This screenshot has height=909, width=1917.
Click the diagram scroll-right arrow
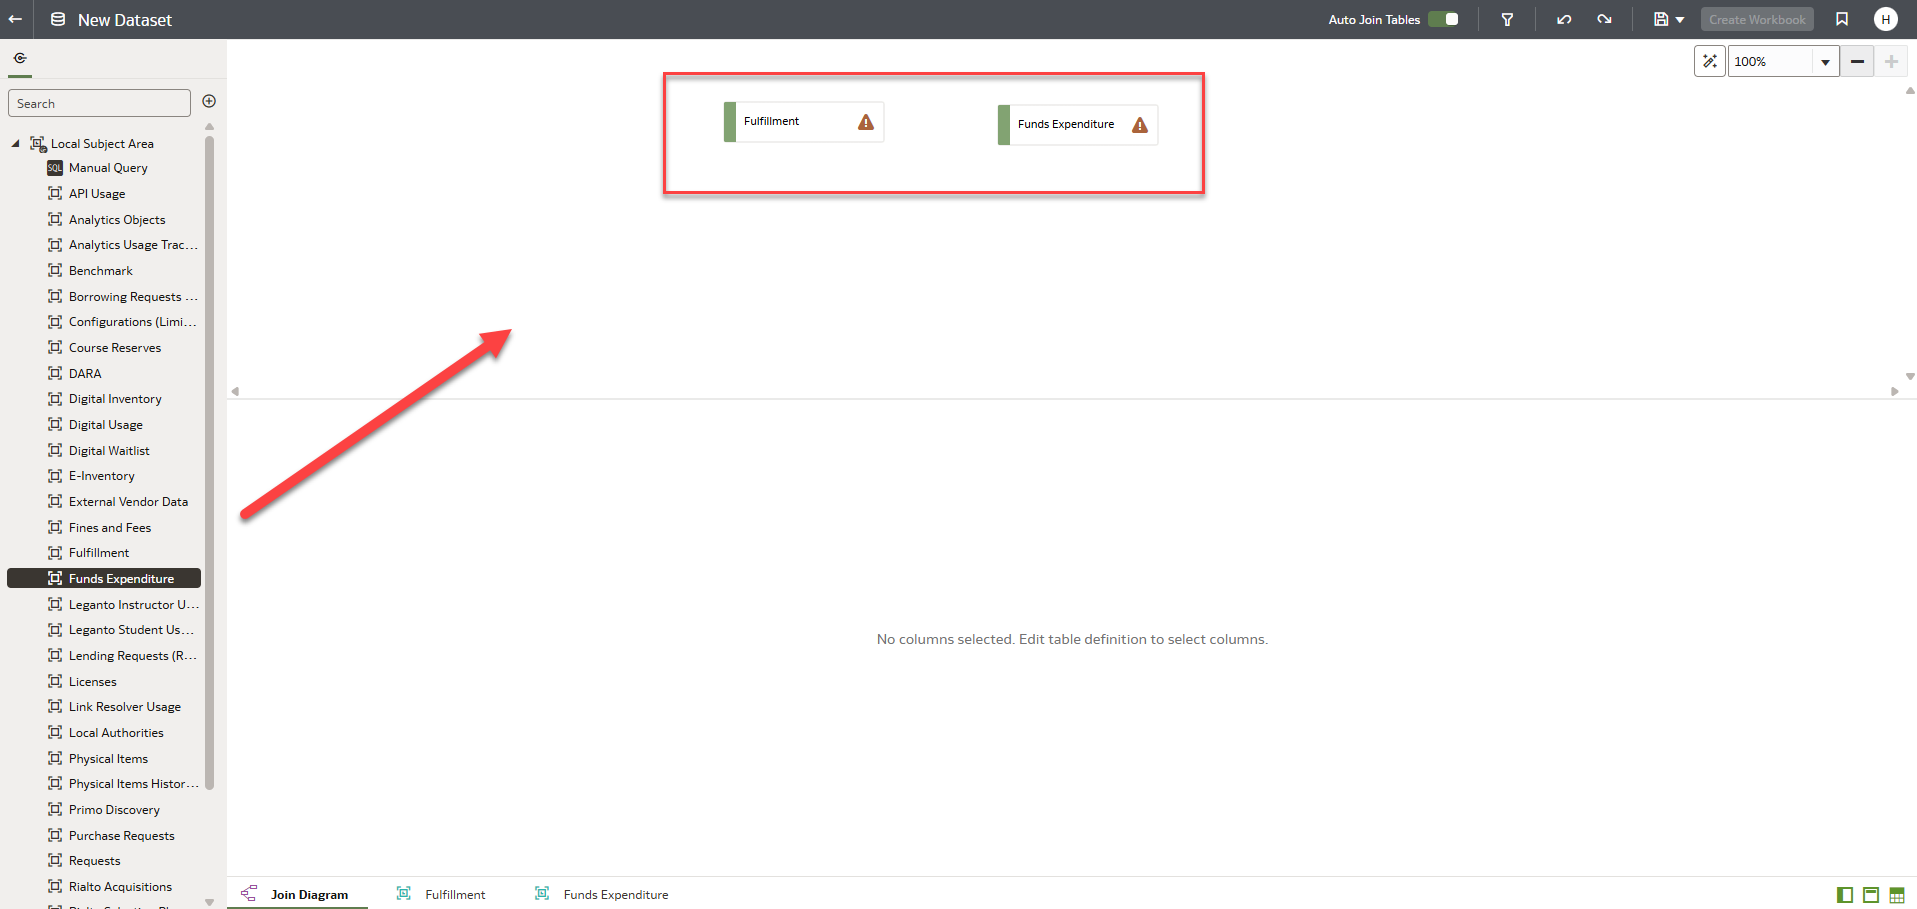pyautogui.click(x=1895, y=392)
